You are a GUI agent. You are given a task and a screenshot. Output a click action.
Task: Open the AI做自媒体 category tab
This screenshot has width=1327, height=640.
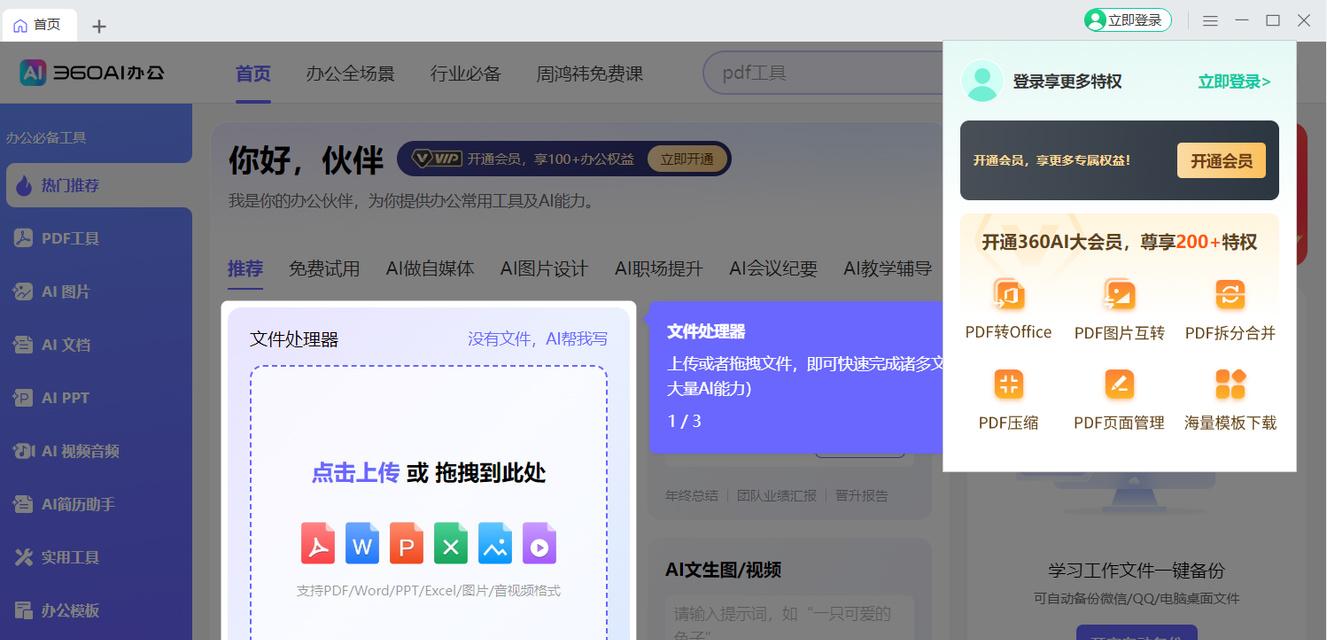pos(430,268)
